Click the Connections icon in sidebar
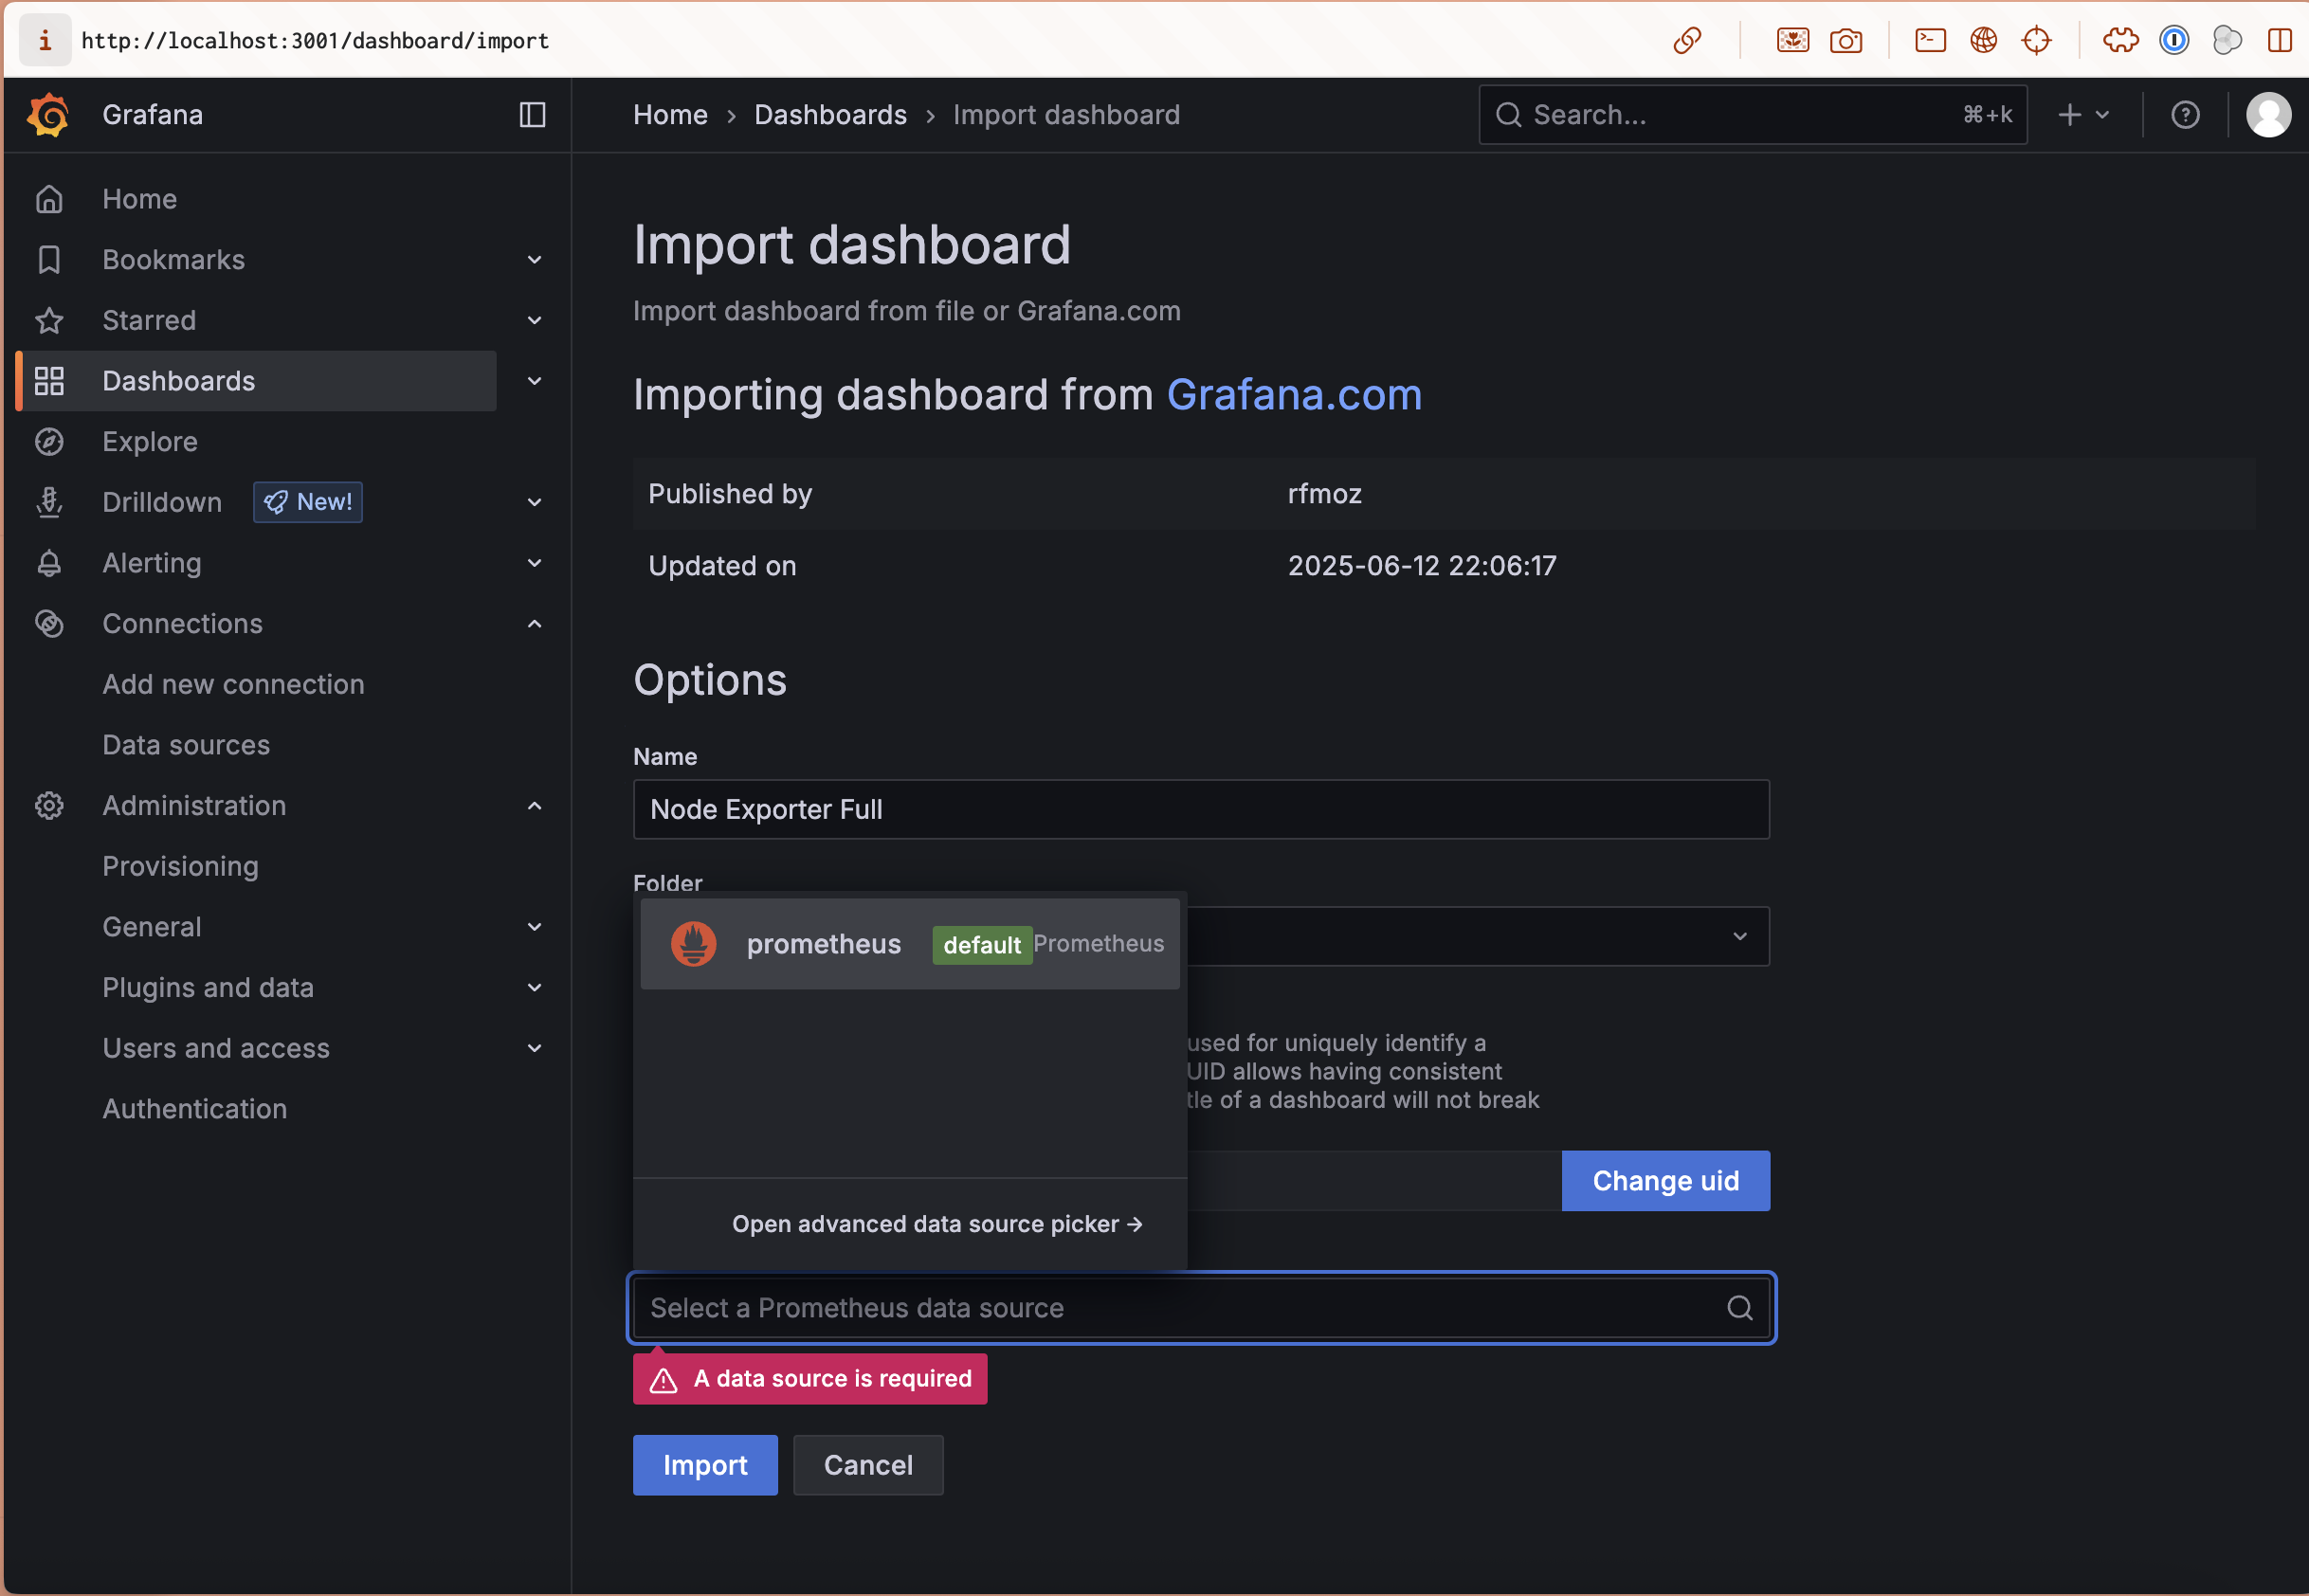This screenshot has height=1596, width=2309. (49, 624)
